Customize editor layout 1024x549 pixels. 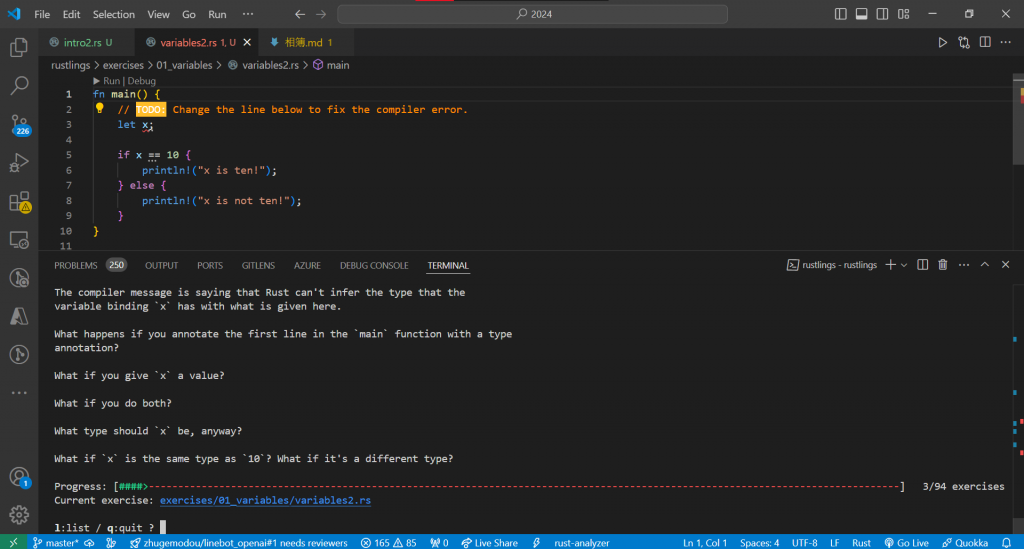click(903, 14)
